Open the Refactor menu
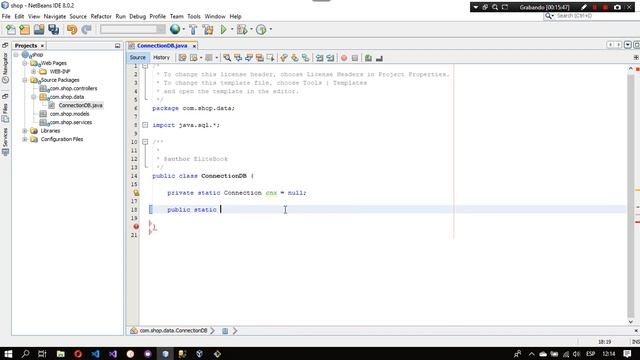The height and width of the screenshot is (360, 640). (101, 16)
